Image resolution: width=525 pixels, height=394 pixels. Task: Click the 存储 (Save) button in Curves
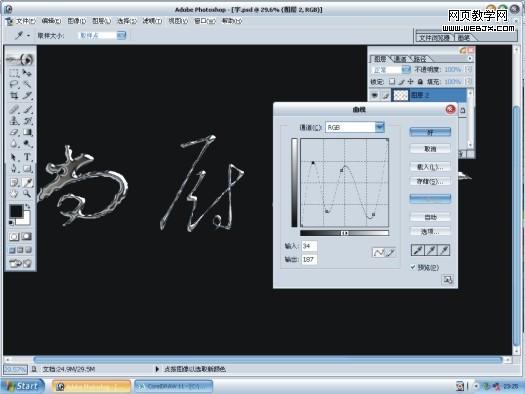click(x=430, y=181)
